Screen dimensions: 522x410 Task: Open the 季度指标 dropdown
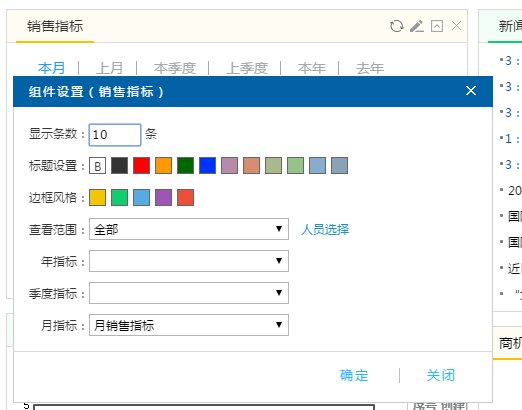tap(189, 293)
